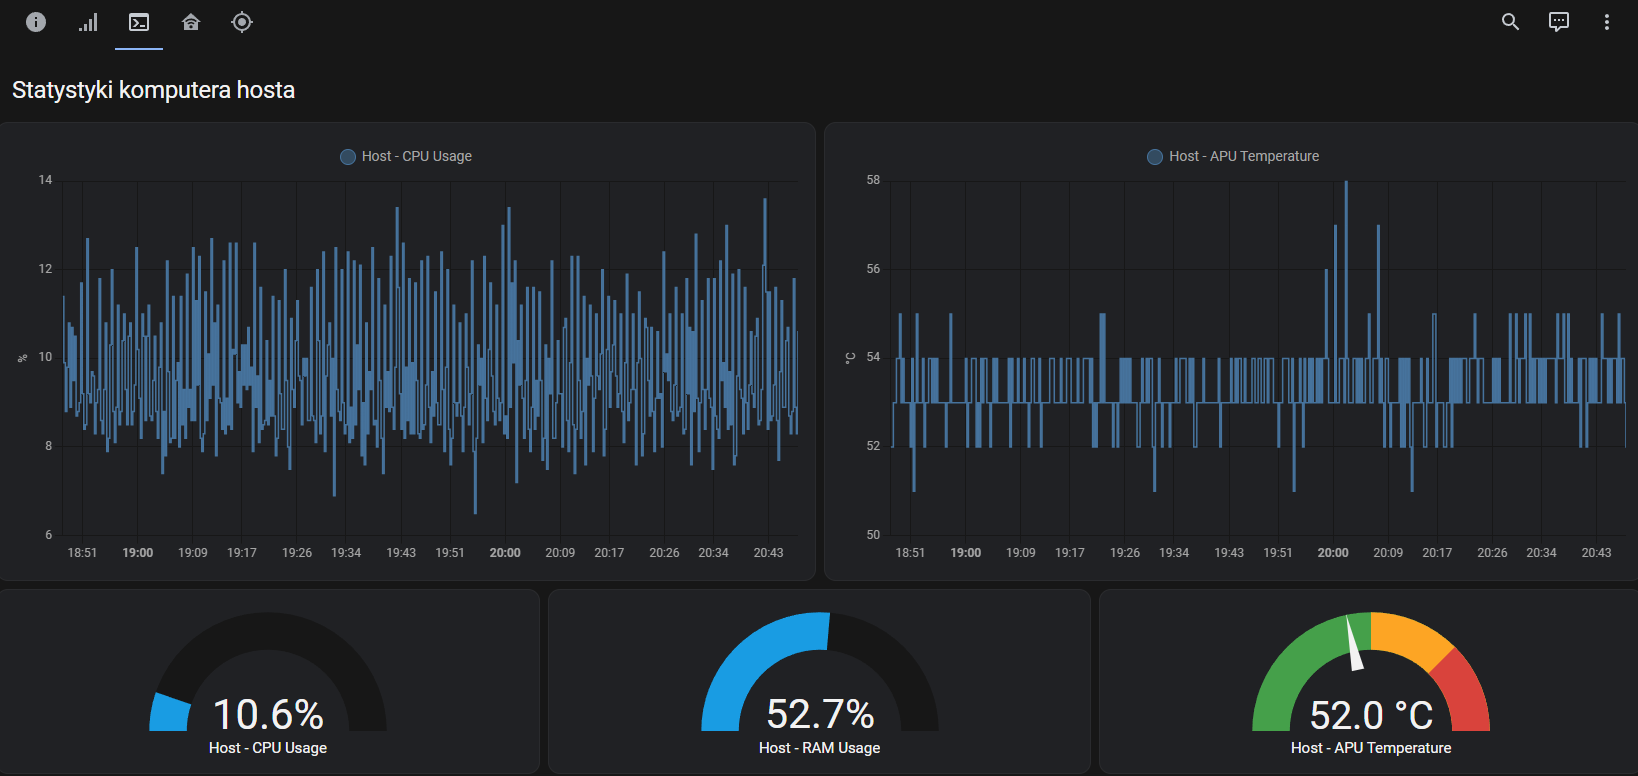Click the 58 axis label on temperature chart

tap(873, 180)
